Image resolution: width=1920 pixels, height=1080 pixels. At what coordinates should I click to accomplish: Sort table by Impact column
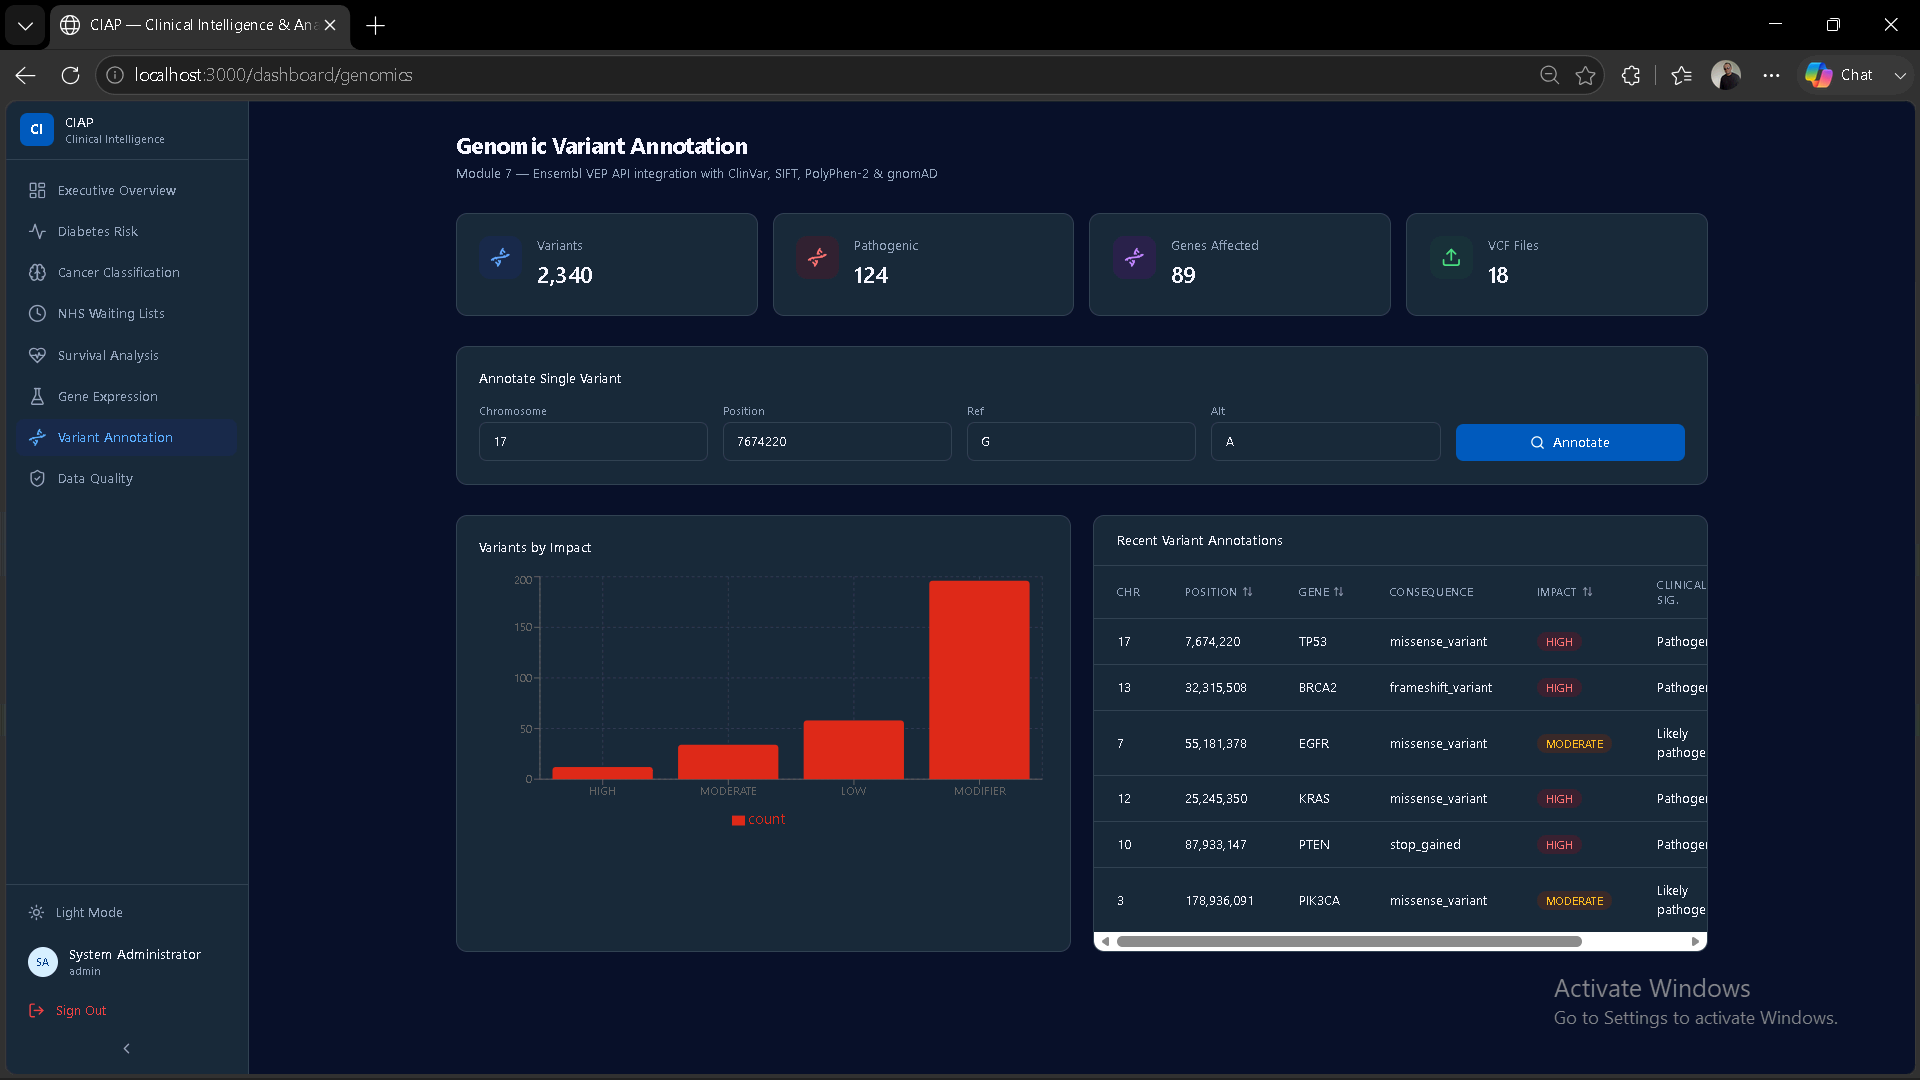coord(1564,592)
